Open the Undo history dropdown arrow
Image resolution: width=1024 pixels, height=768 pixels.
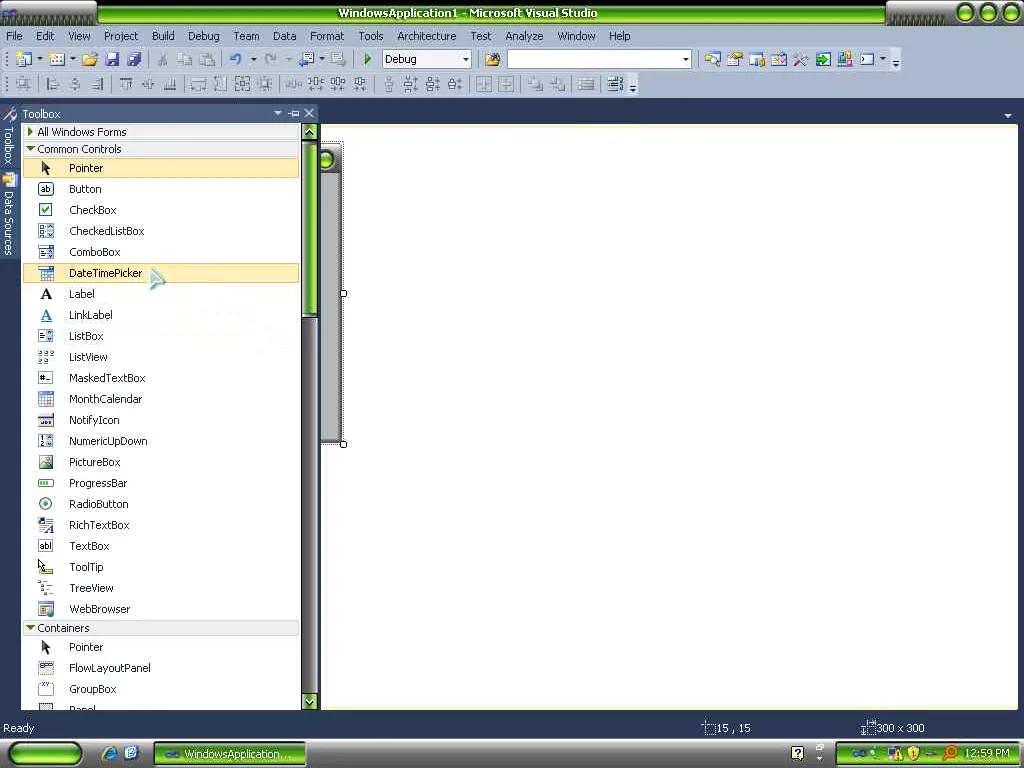coord(253,59)
